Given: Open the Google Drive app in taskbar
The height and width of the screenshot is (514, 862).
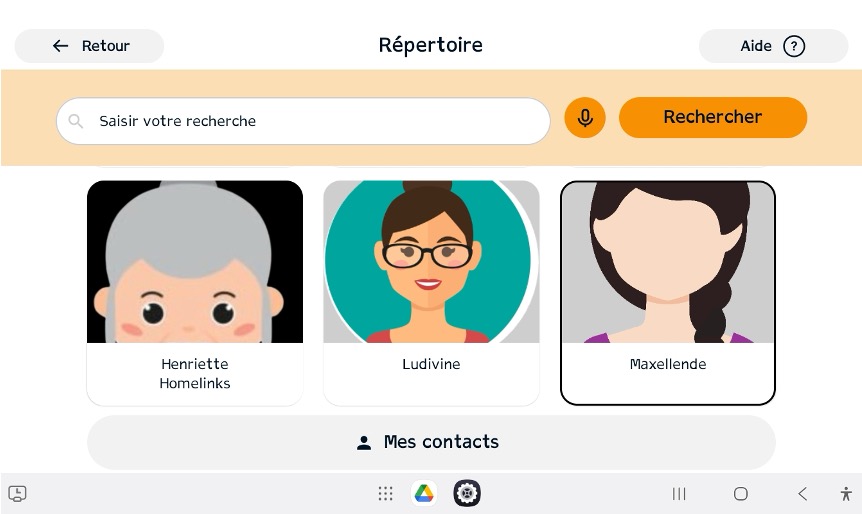Looking at the screenshot, I should [x=424, y=493].
